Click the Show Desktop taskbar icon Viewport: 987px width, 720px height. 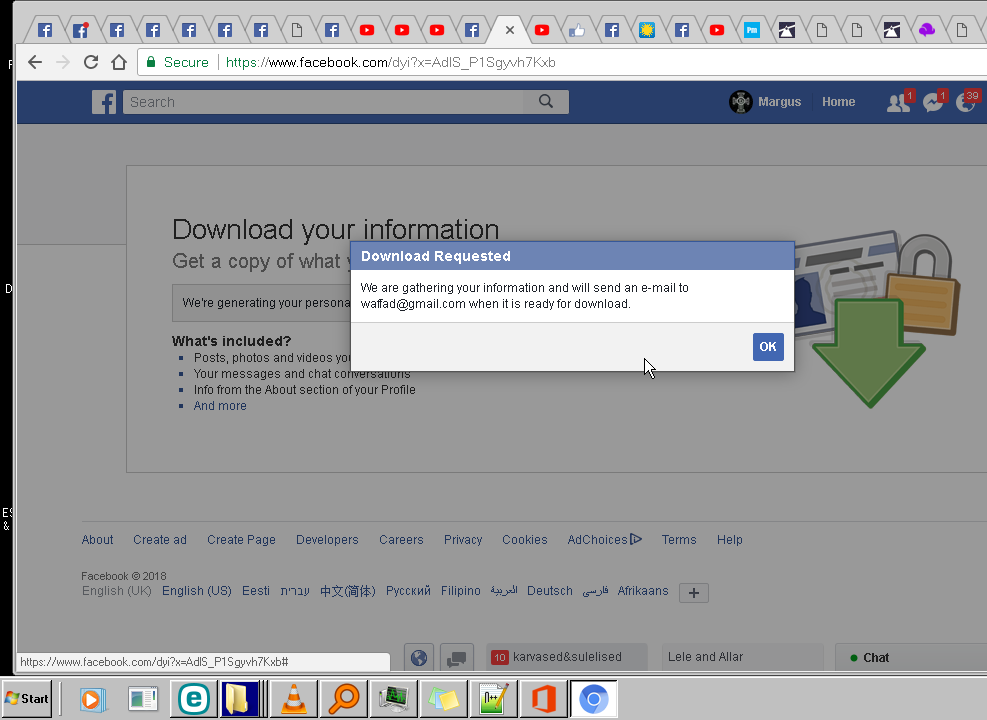tap(143, 699)
